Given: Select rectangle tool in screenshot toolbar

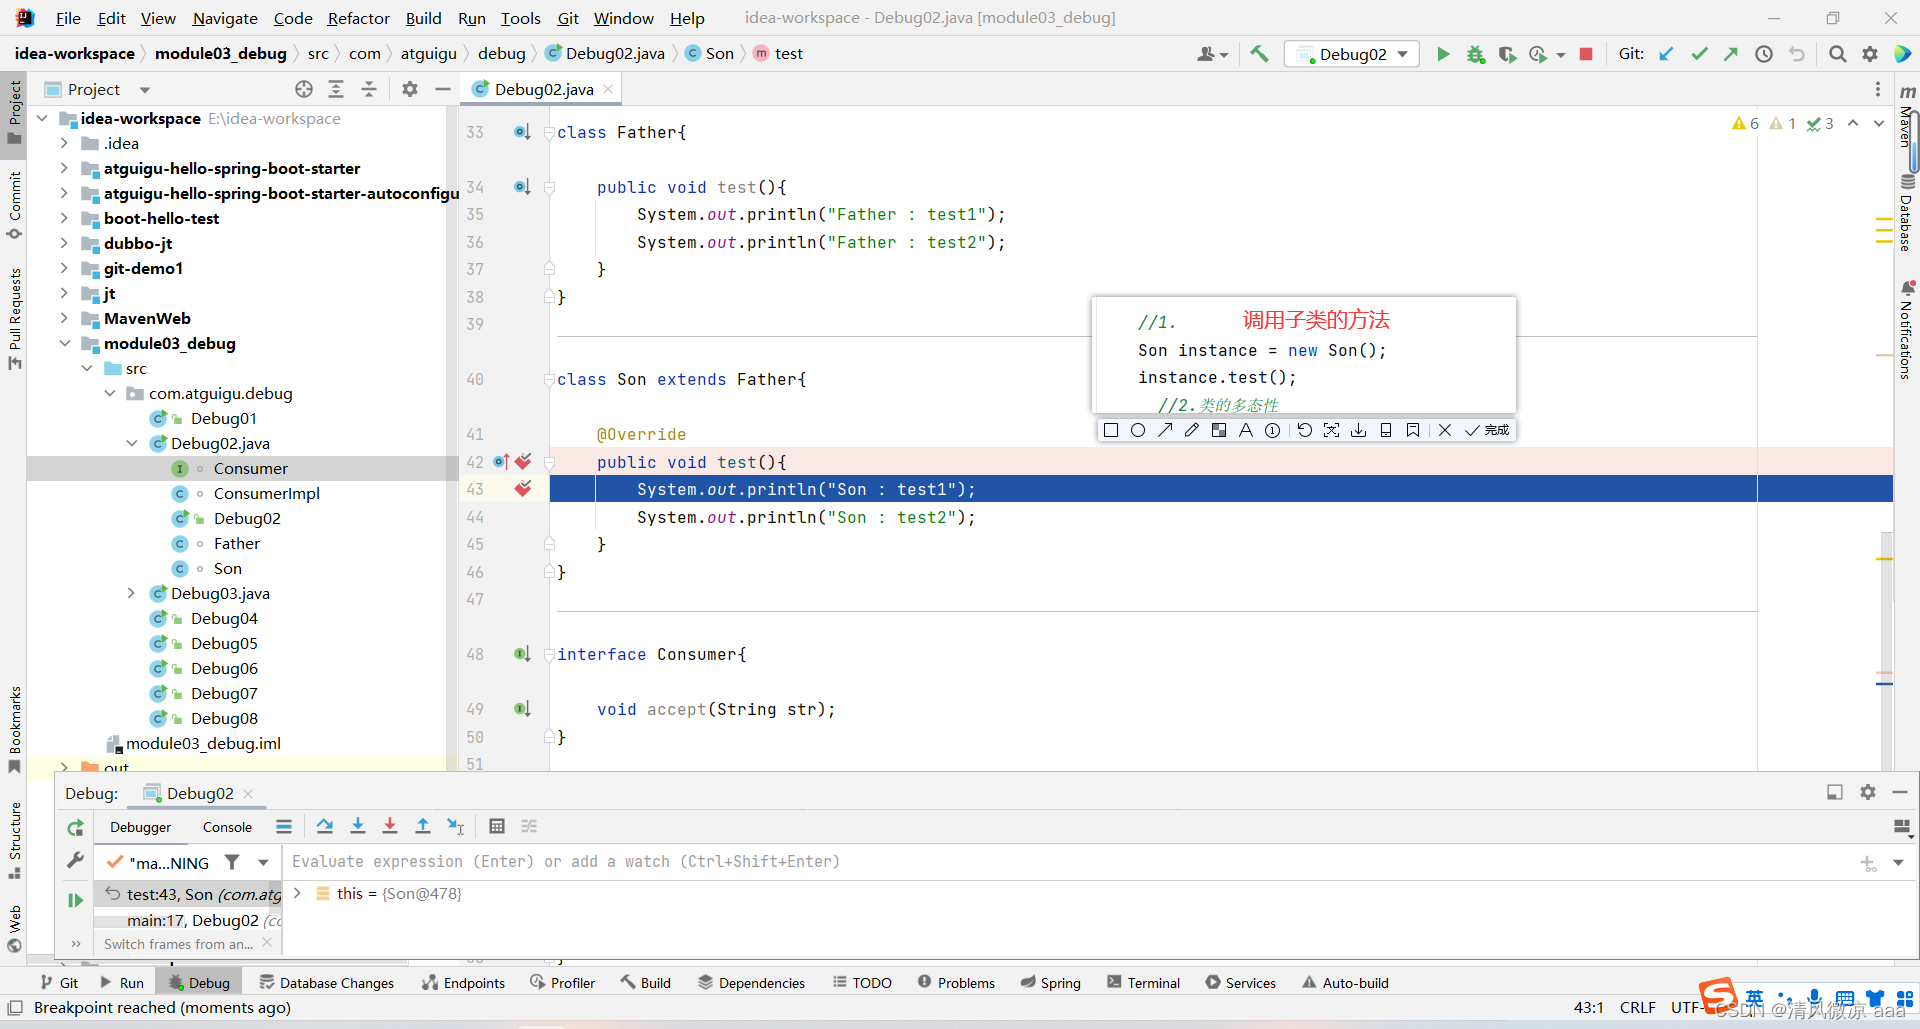Looking at the screenshot, I should coord(1111,430).
